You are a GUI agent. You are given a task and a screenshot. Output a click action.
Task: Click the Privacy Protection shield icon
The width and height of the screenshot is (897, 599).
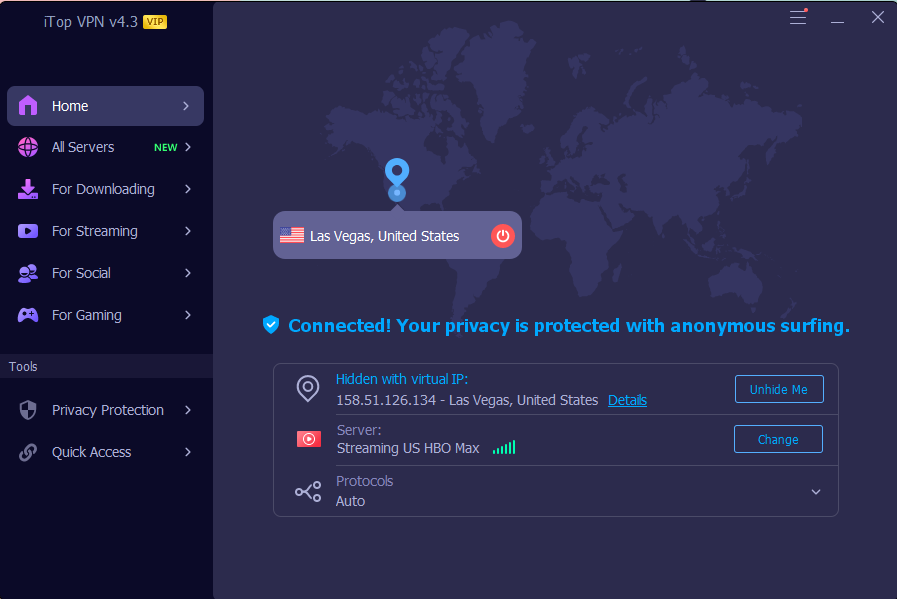point(28,410)
